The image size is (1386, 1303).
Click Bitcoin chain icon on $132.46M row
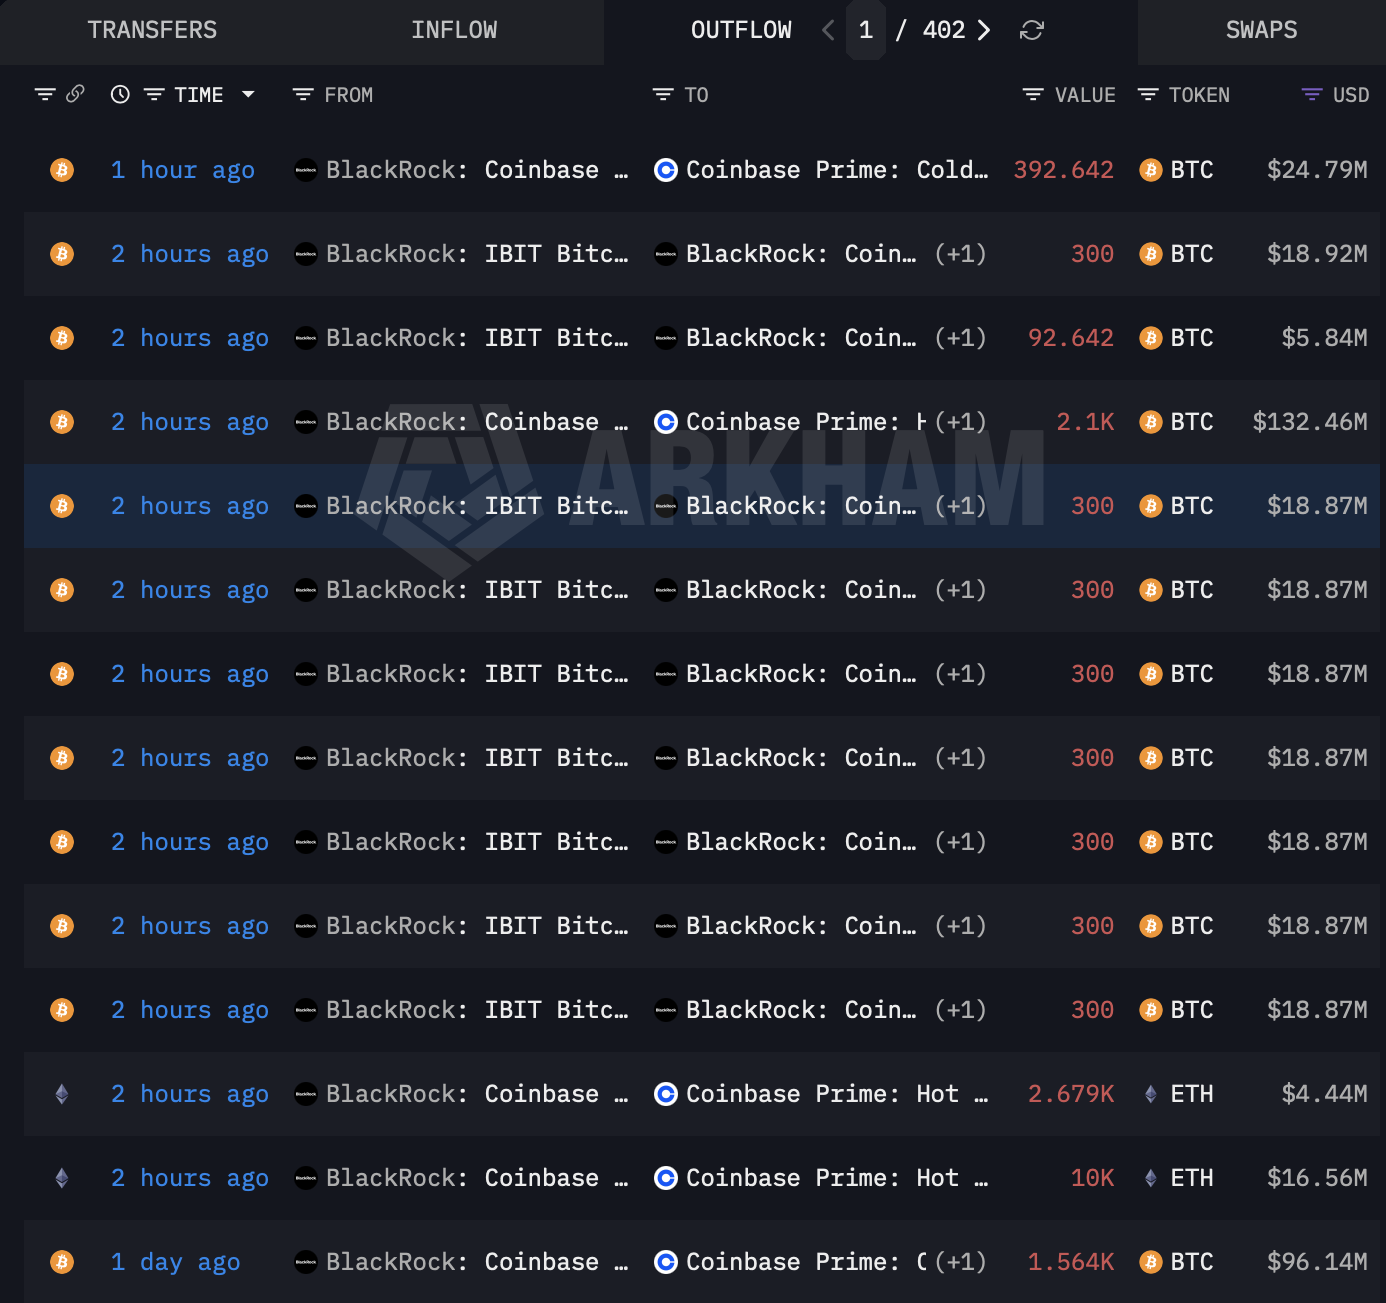[62, 422]
